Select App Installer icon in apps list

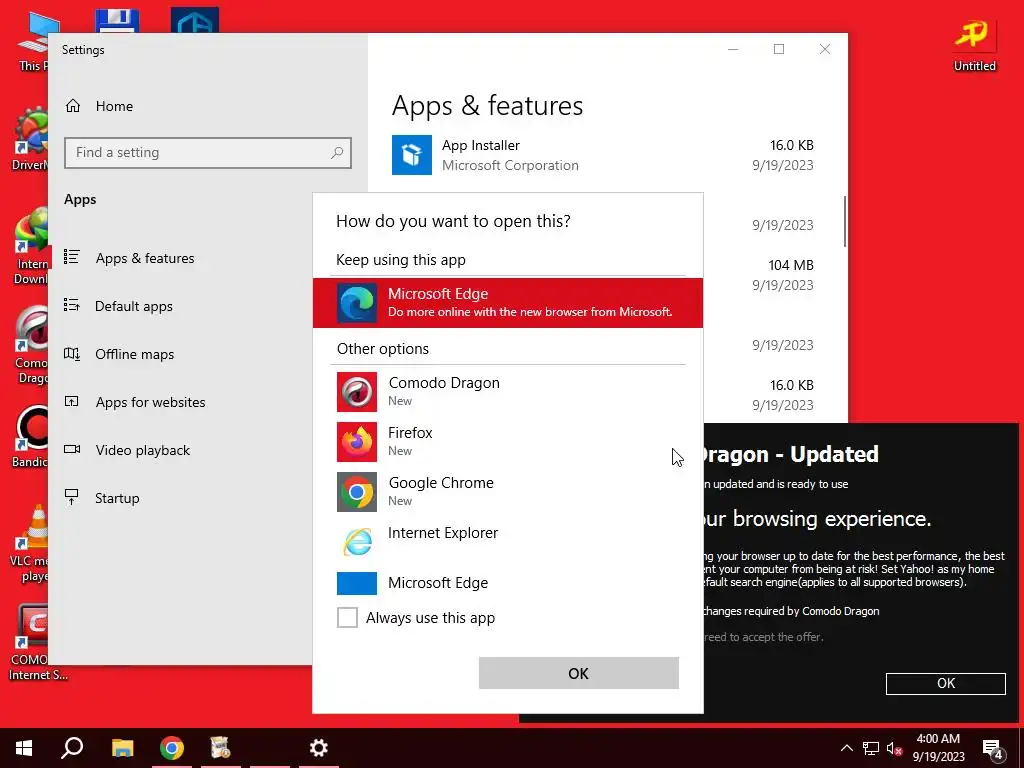click(411, 155)
